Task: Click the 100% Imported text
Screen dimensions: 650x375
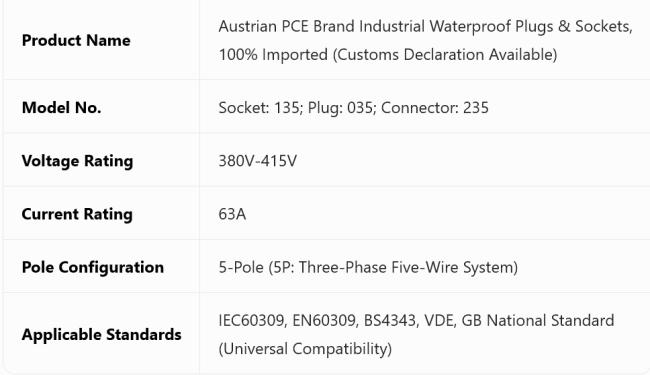Action: (273, 54)
